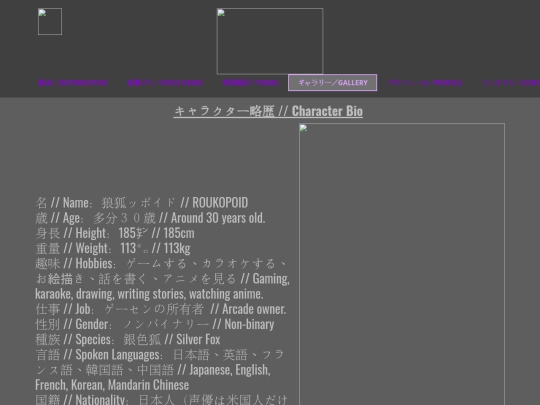Click the 'Nationality' label
540x405 pixels.
pyautogui.click(x=100, y=399)
